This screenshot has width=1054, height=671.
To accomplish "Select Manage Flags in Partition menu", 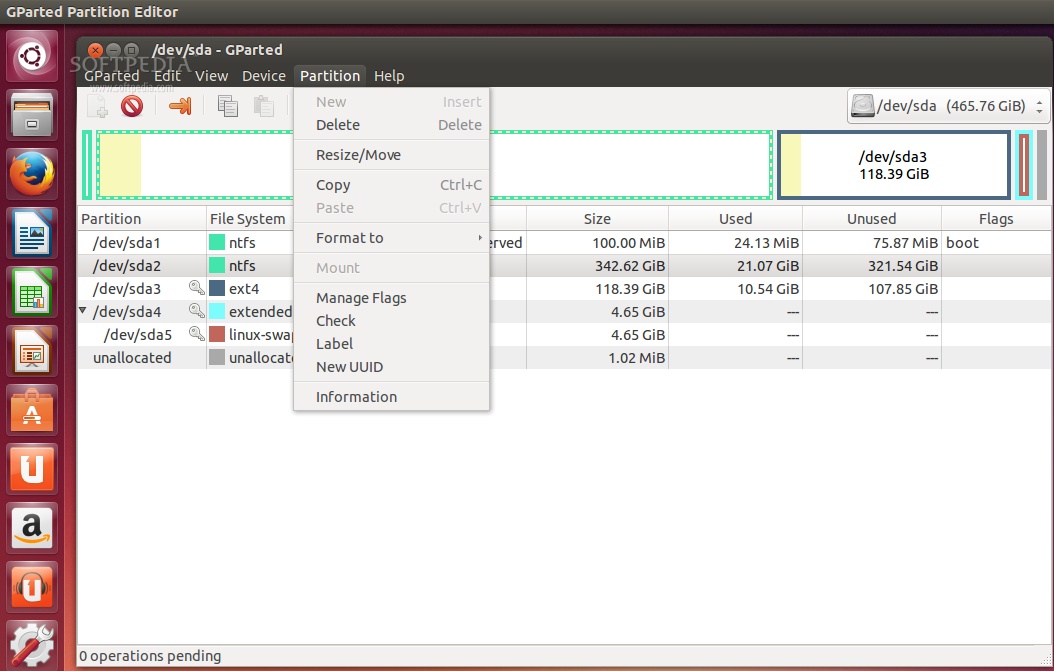I will pos(361,298).
